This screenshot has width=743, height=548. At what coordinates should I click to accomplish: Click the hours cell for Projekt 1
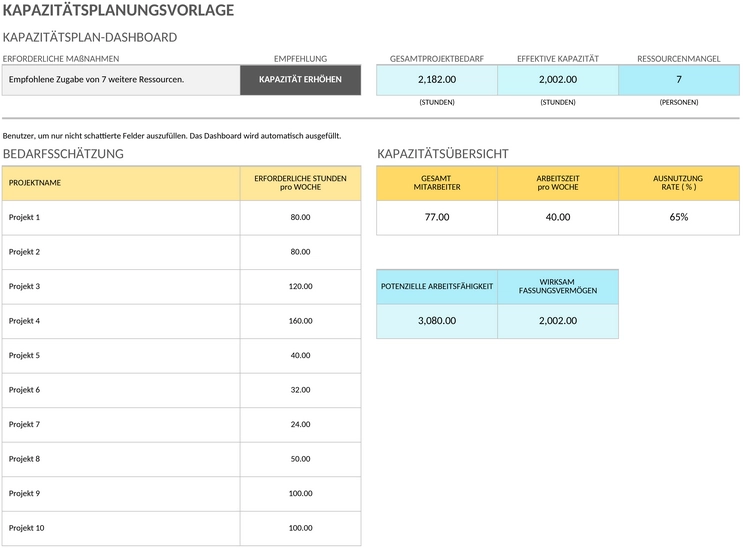[300, 218]
